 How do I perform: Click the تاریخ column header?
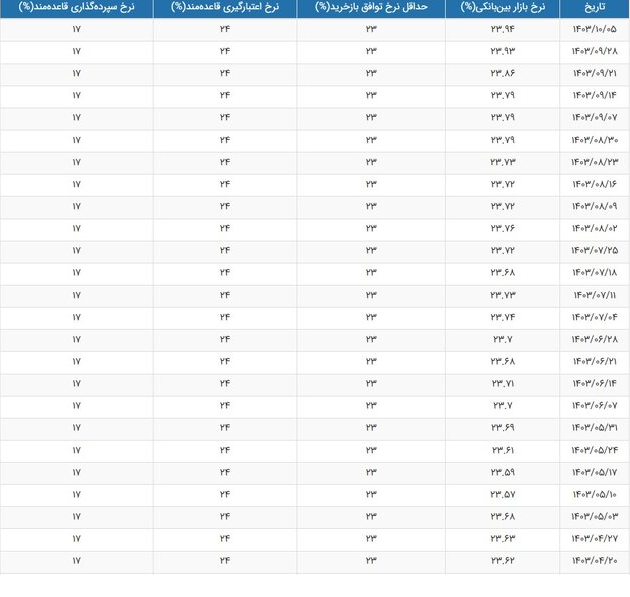pos(594,7)
